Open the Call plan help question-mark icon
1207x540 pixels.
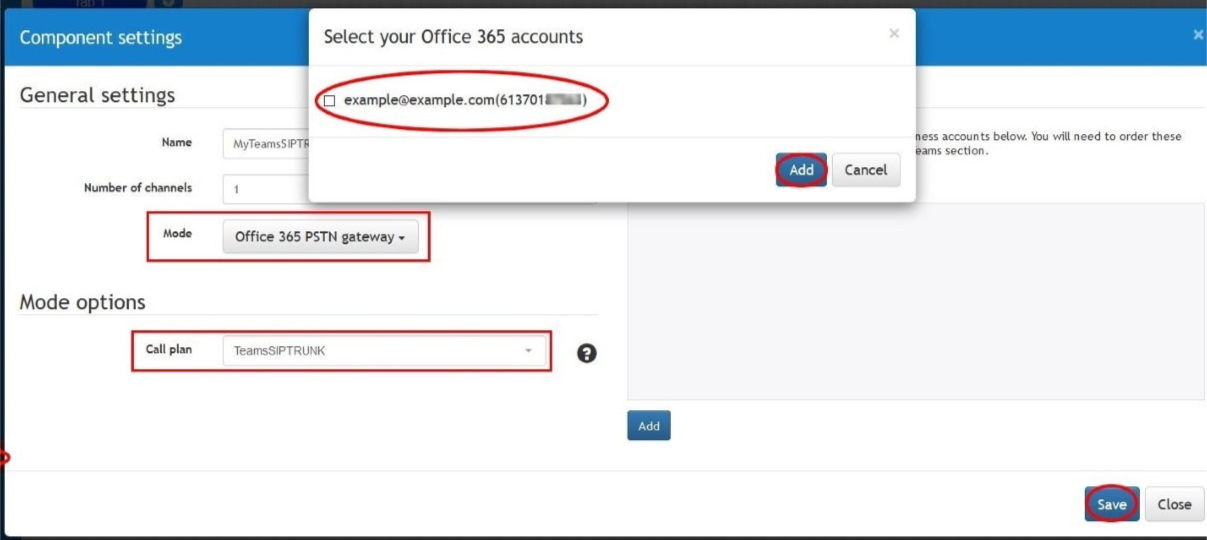(587, 352)
